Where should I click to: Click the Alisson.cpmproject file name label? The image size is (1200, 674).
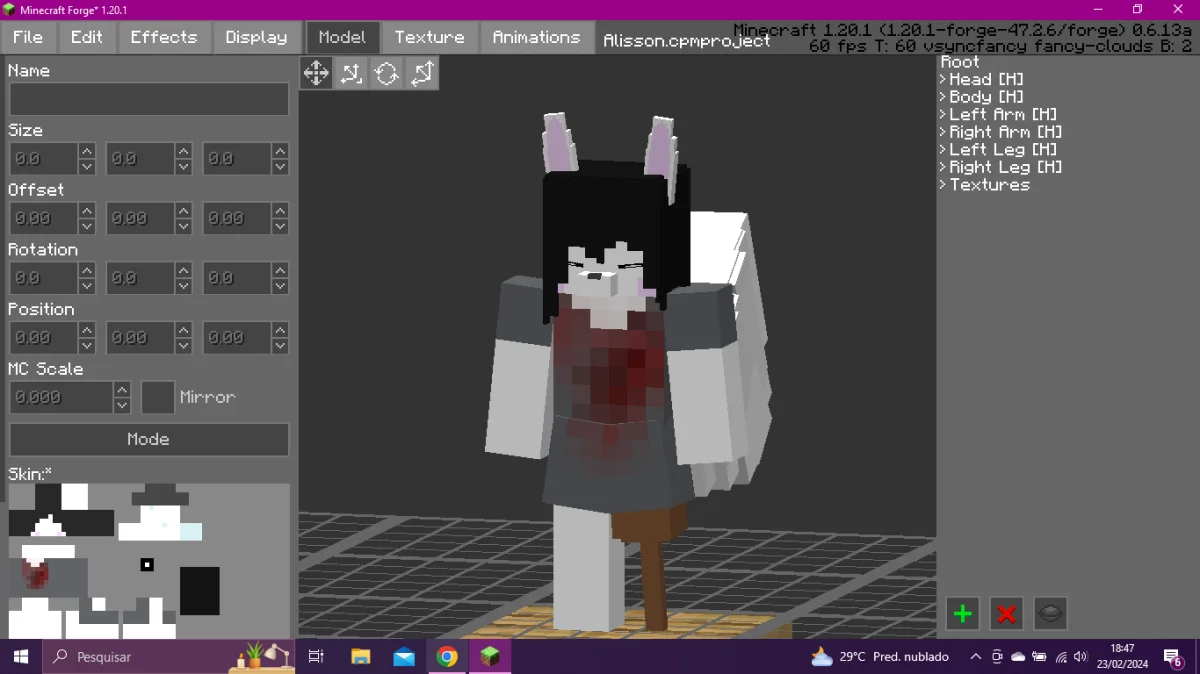coord(687,41)
